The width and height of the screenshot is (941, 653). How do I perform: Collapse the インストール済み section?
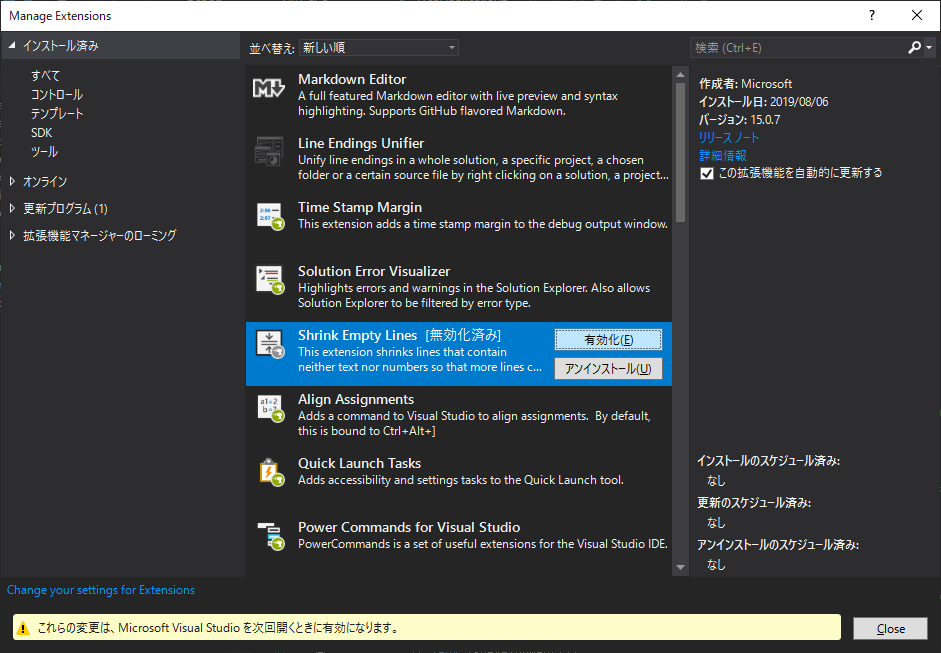10,46
